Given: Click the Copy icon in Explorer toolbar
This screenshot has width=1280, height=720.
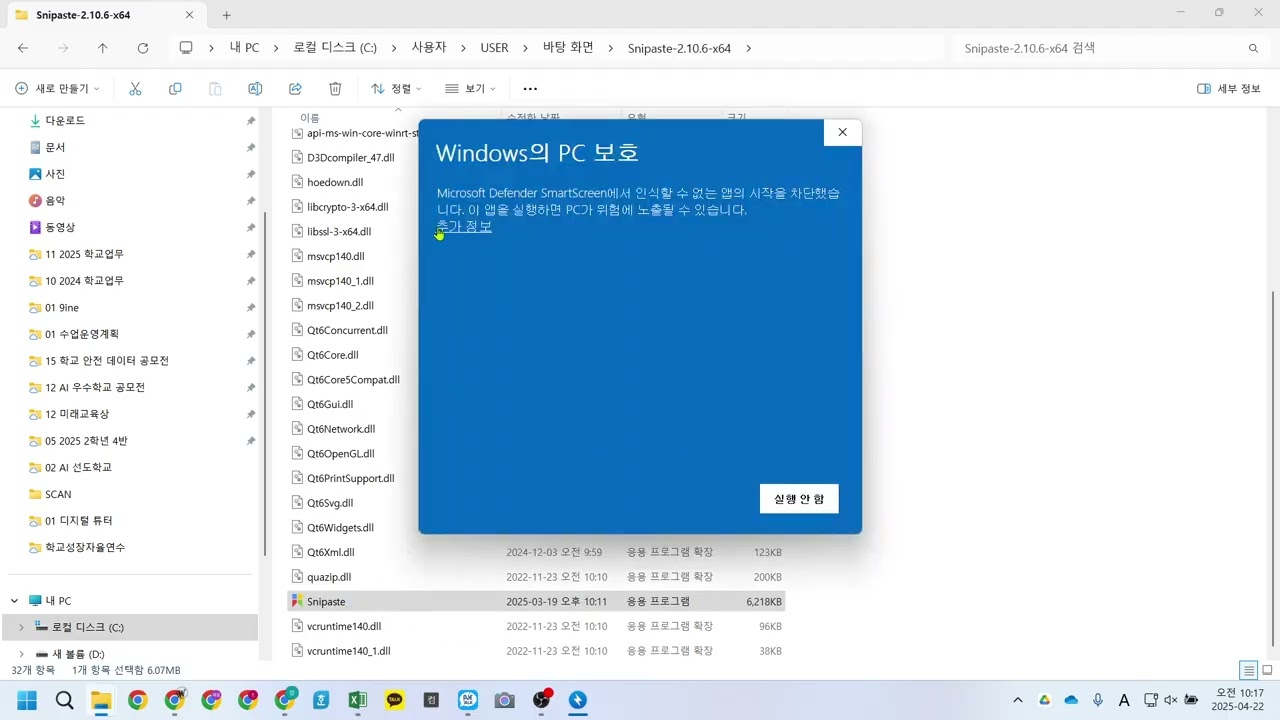Looking at the screenshot, I should [175, 89].
